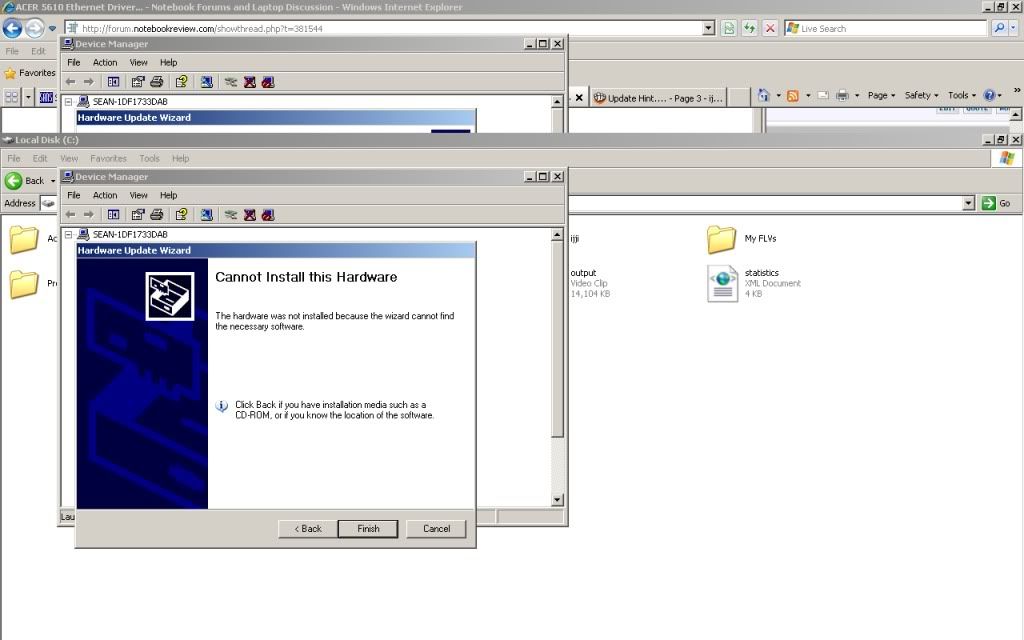Click Disable device icon in Device Manager over Local Disk
This screenshot has width=1024, height=640.
point(268,215)
